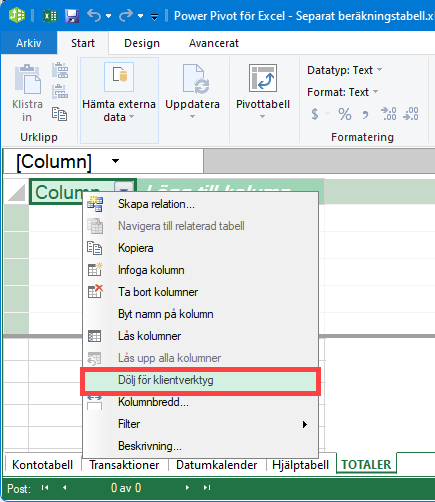Viewport: 435px width, 502px height.
Task: Select the TOTALER sheet tab
Action: 366,464
